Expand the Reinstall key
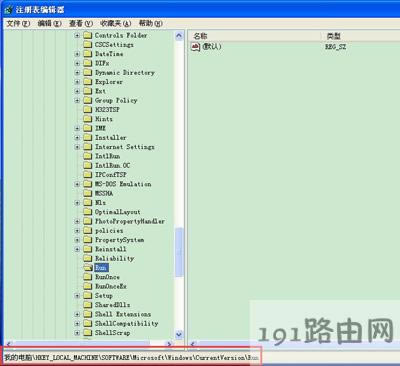 77,249
